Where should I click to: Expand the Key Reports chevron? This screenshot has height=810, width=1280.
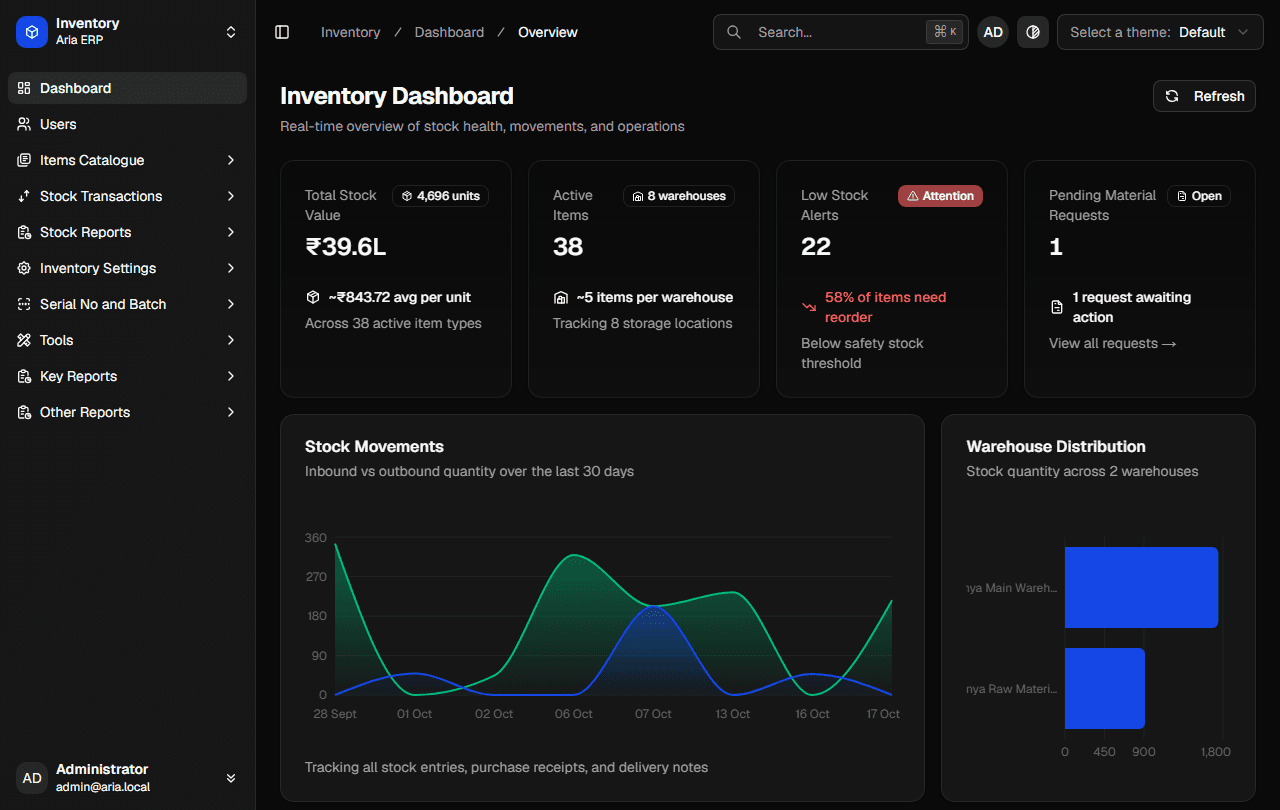[x=231, y=376]
